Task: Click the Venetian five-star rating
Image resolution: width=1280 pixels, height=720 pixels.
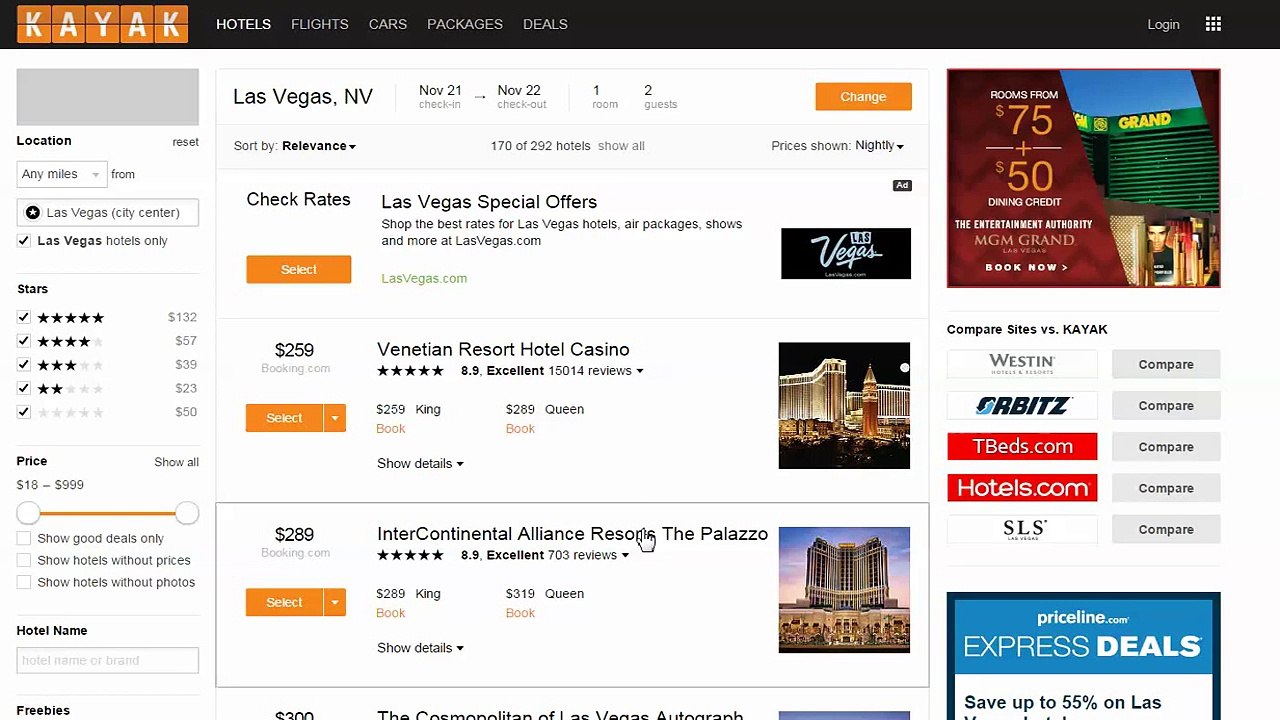Action: (410, 371)
